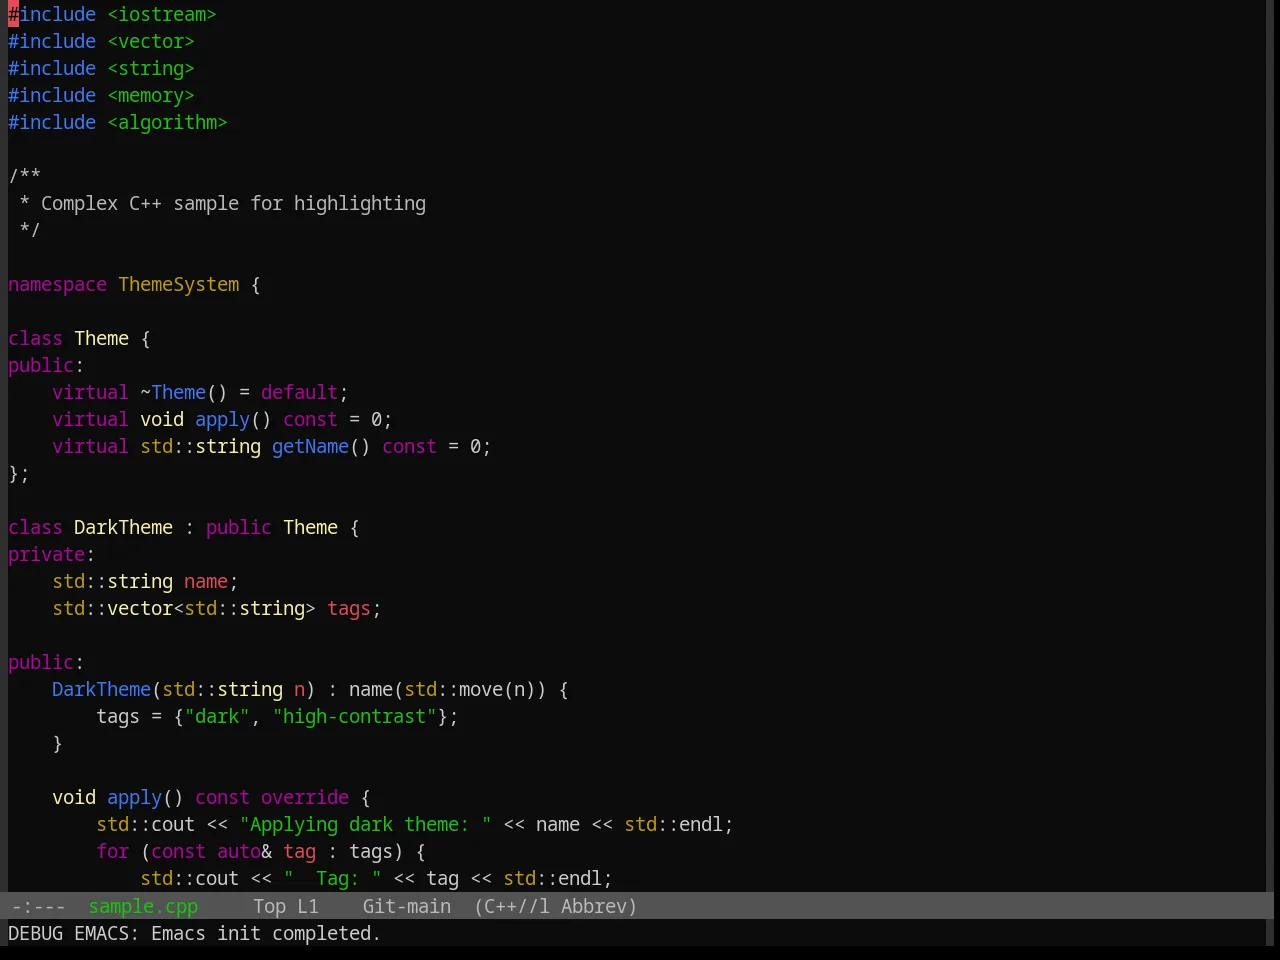
Task: Click the 'name' member variable declaration
Action: coord(206,581)
